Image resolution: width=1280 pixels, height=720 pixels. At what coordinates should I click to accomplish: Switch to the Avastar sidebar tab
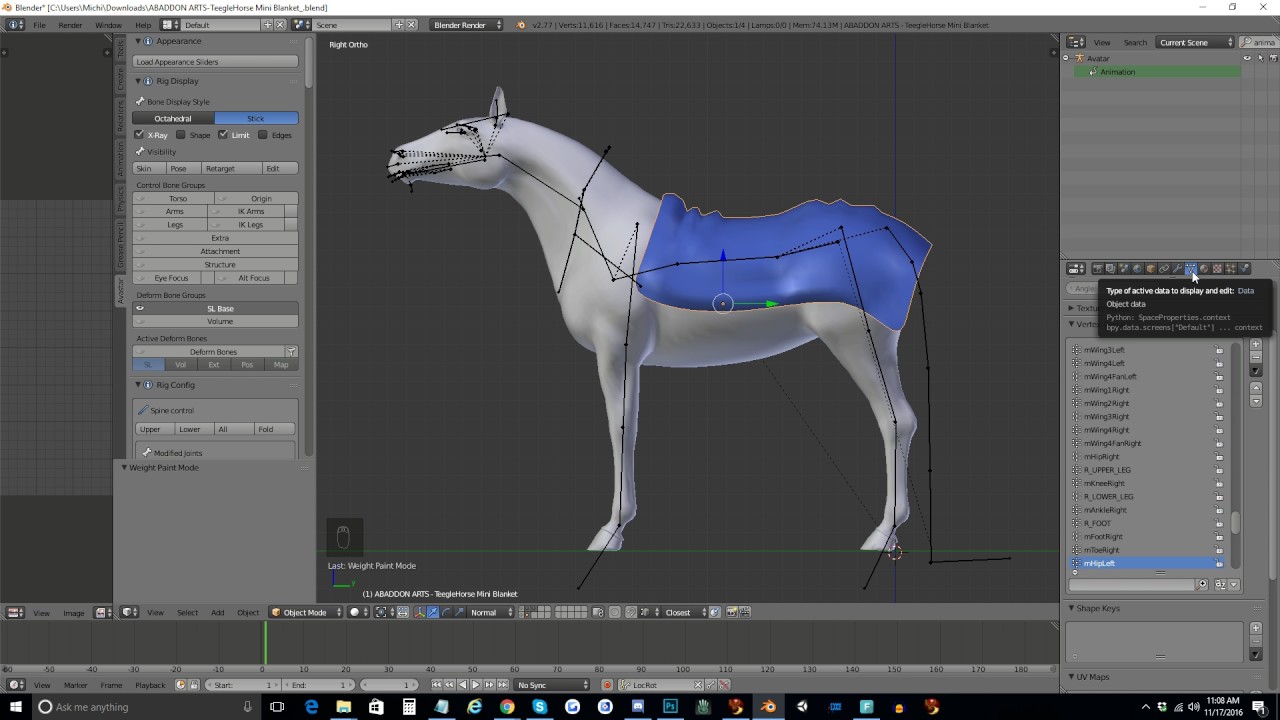point(121,290)
